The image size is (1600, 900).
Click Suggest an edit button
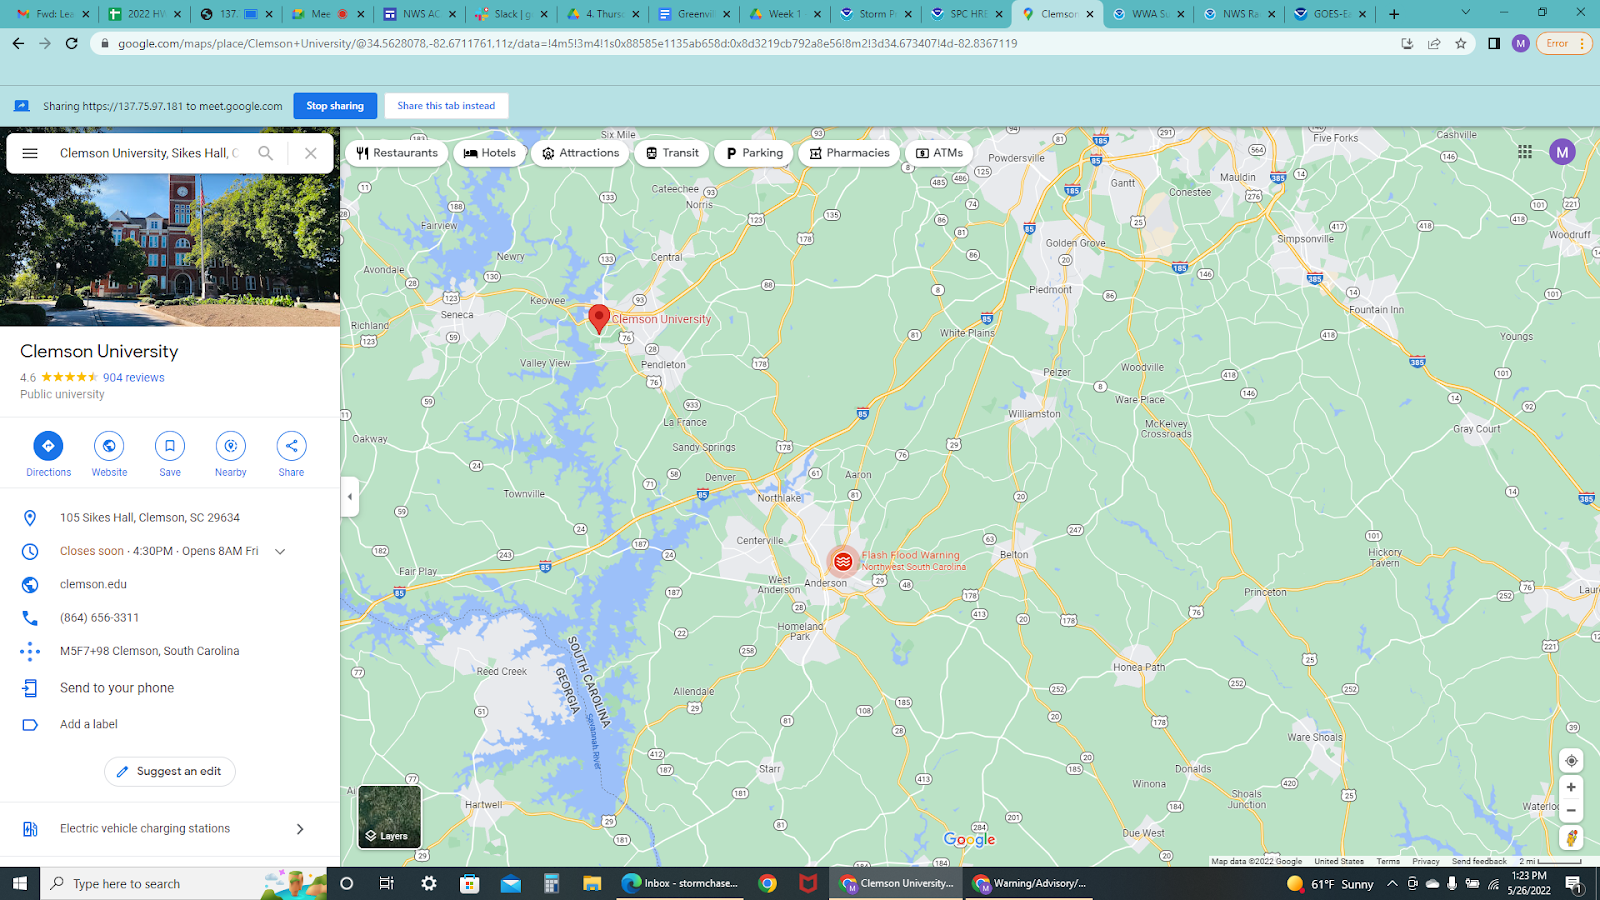tap(170, 772)
